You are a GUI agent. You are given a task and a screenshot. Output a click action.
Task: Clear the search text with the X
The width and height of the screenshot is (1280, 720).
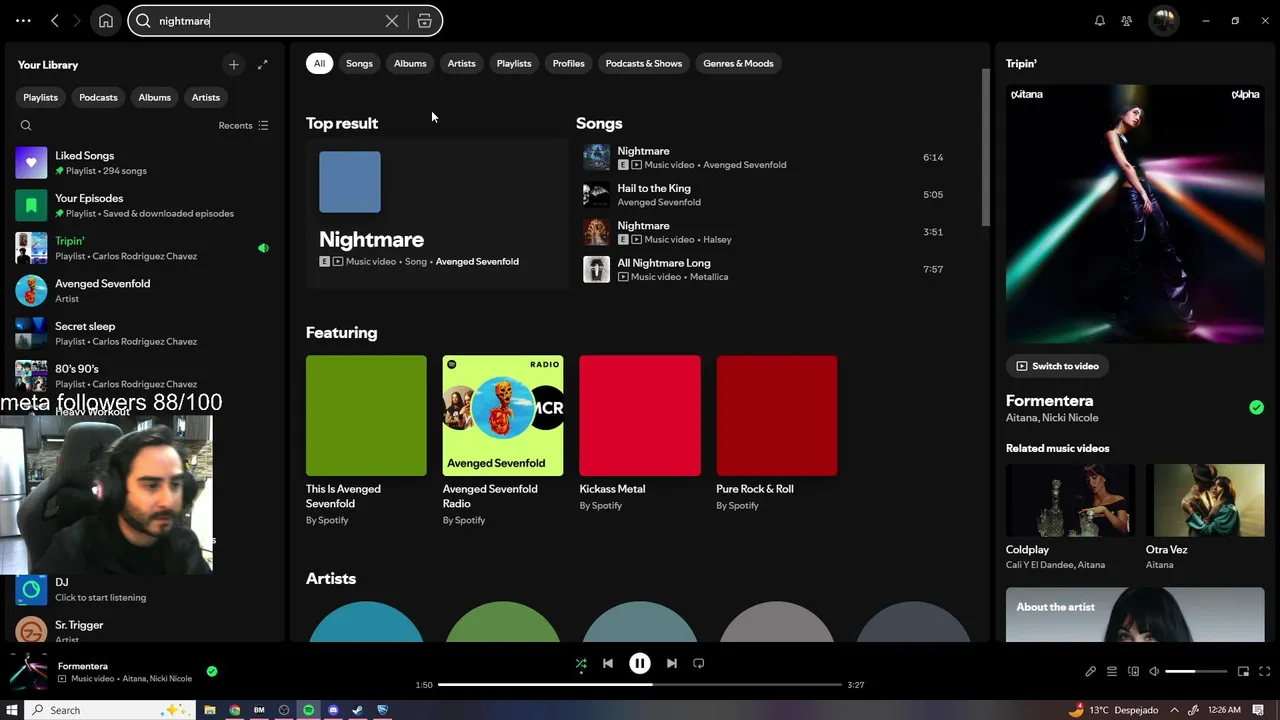pyautogui.click(x=392, y=21)
